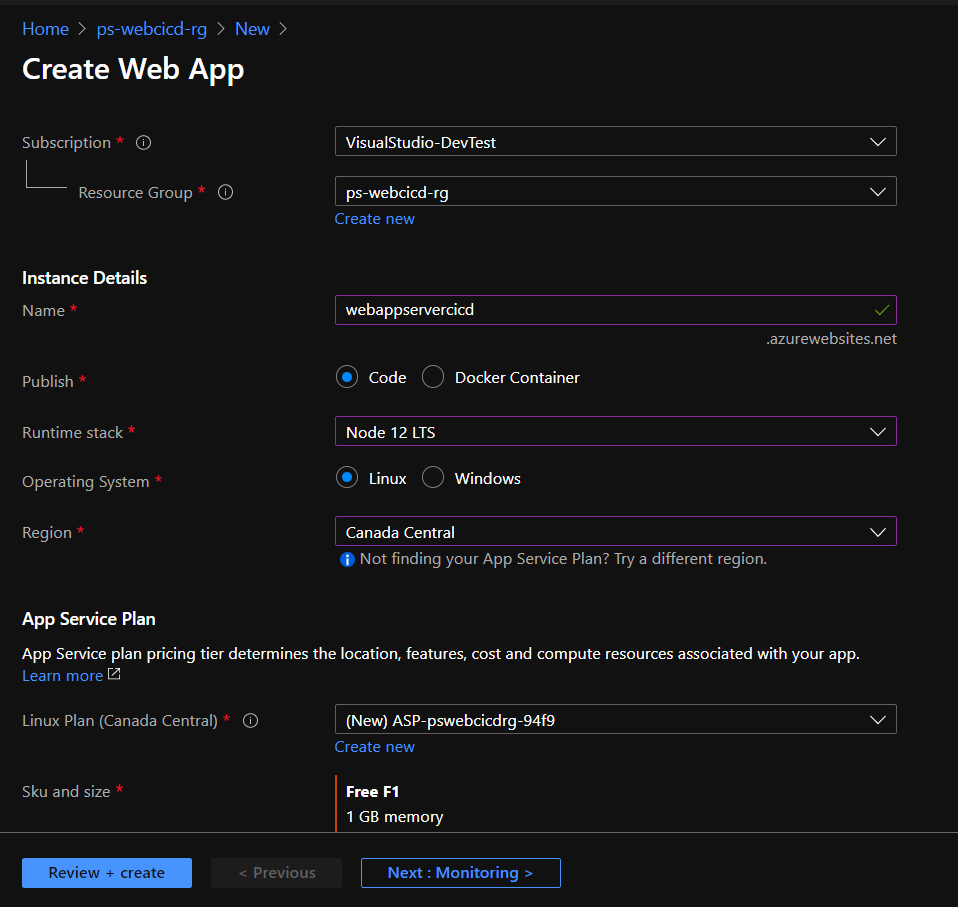Image resolution: width=958 pixels, height=907 pixels.
Task: Expand the Linux Plan dropdown
Action: [x=878, y=719]
